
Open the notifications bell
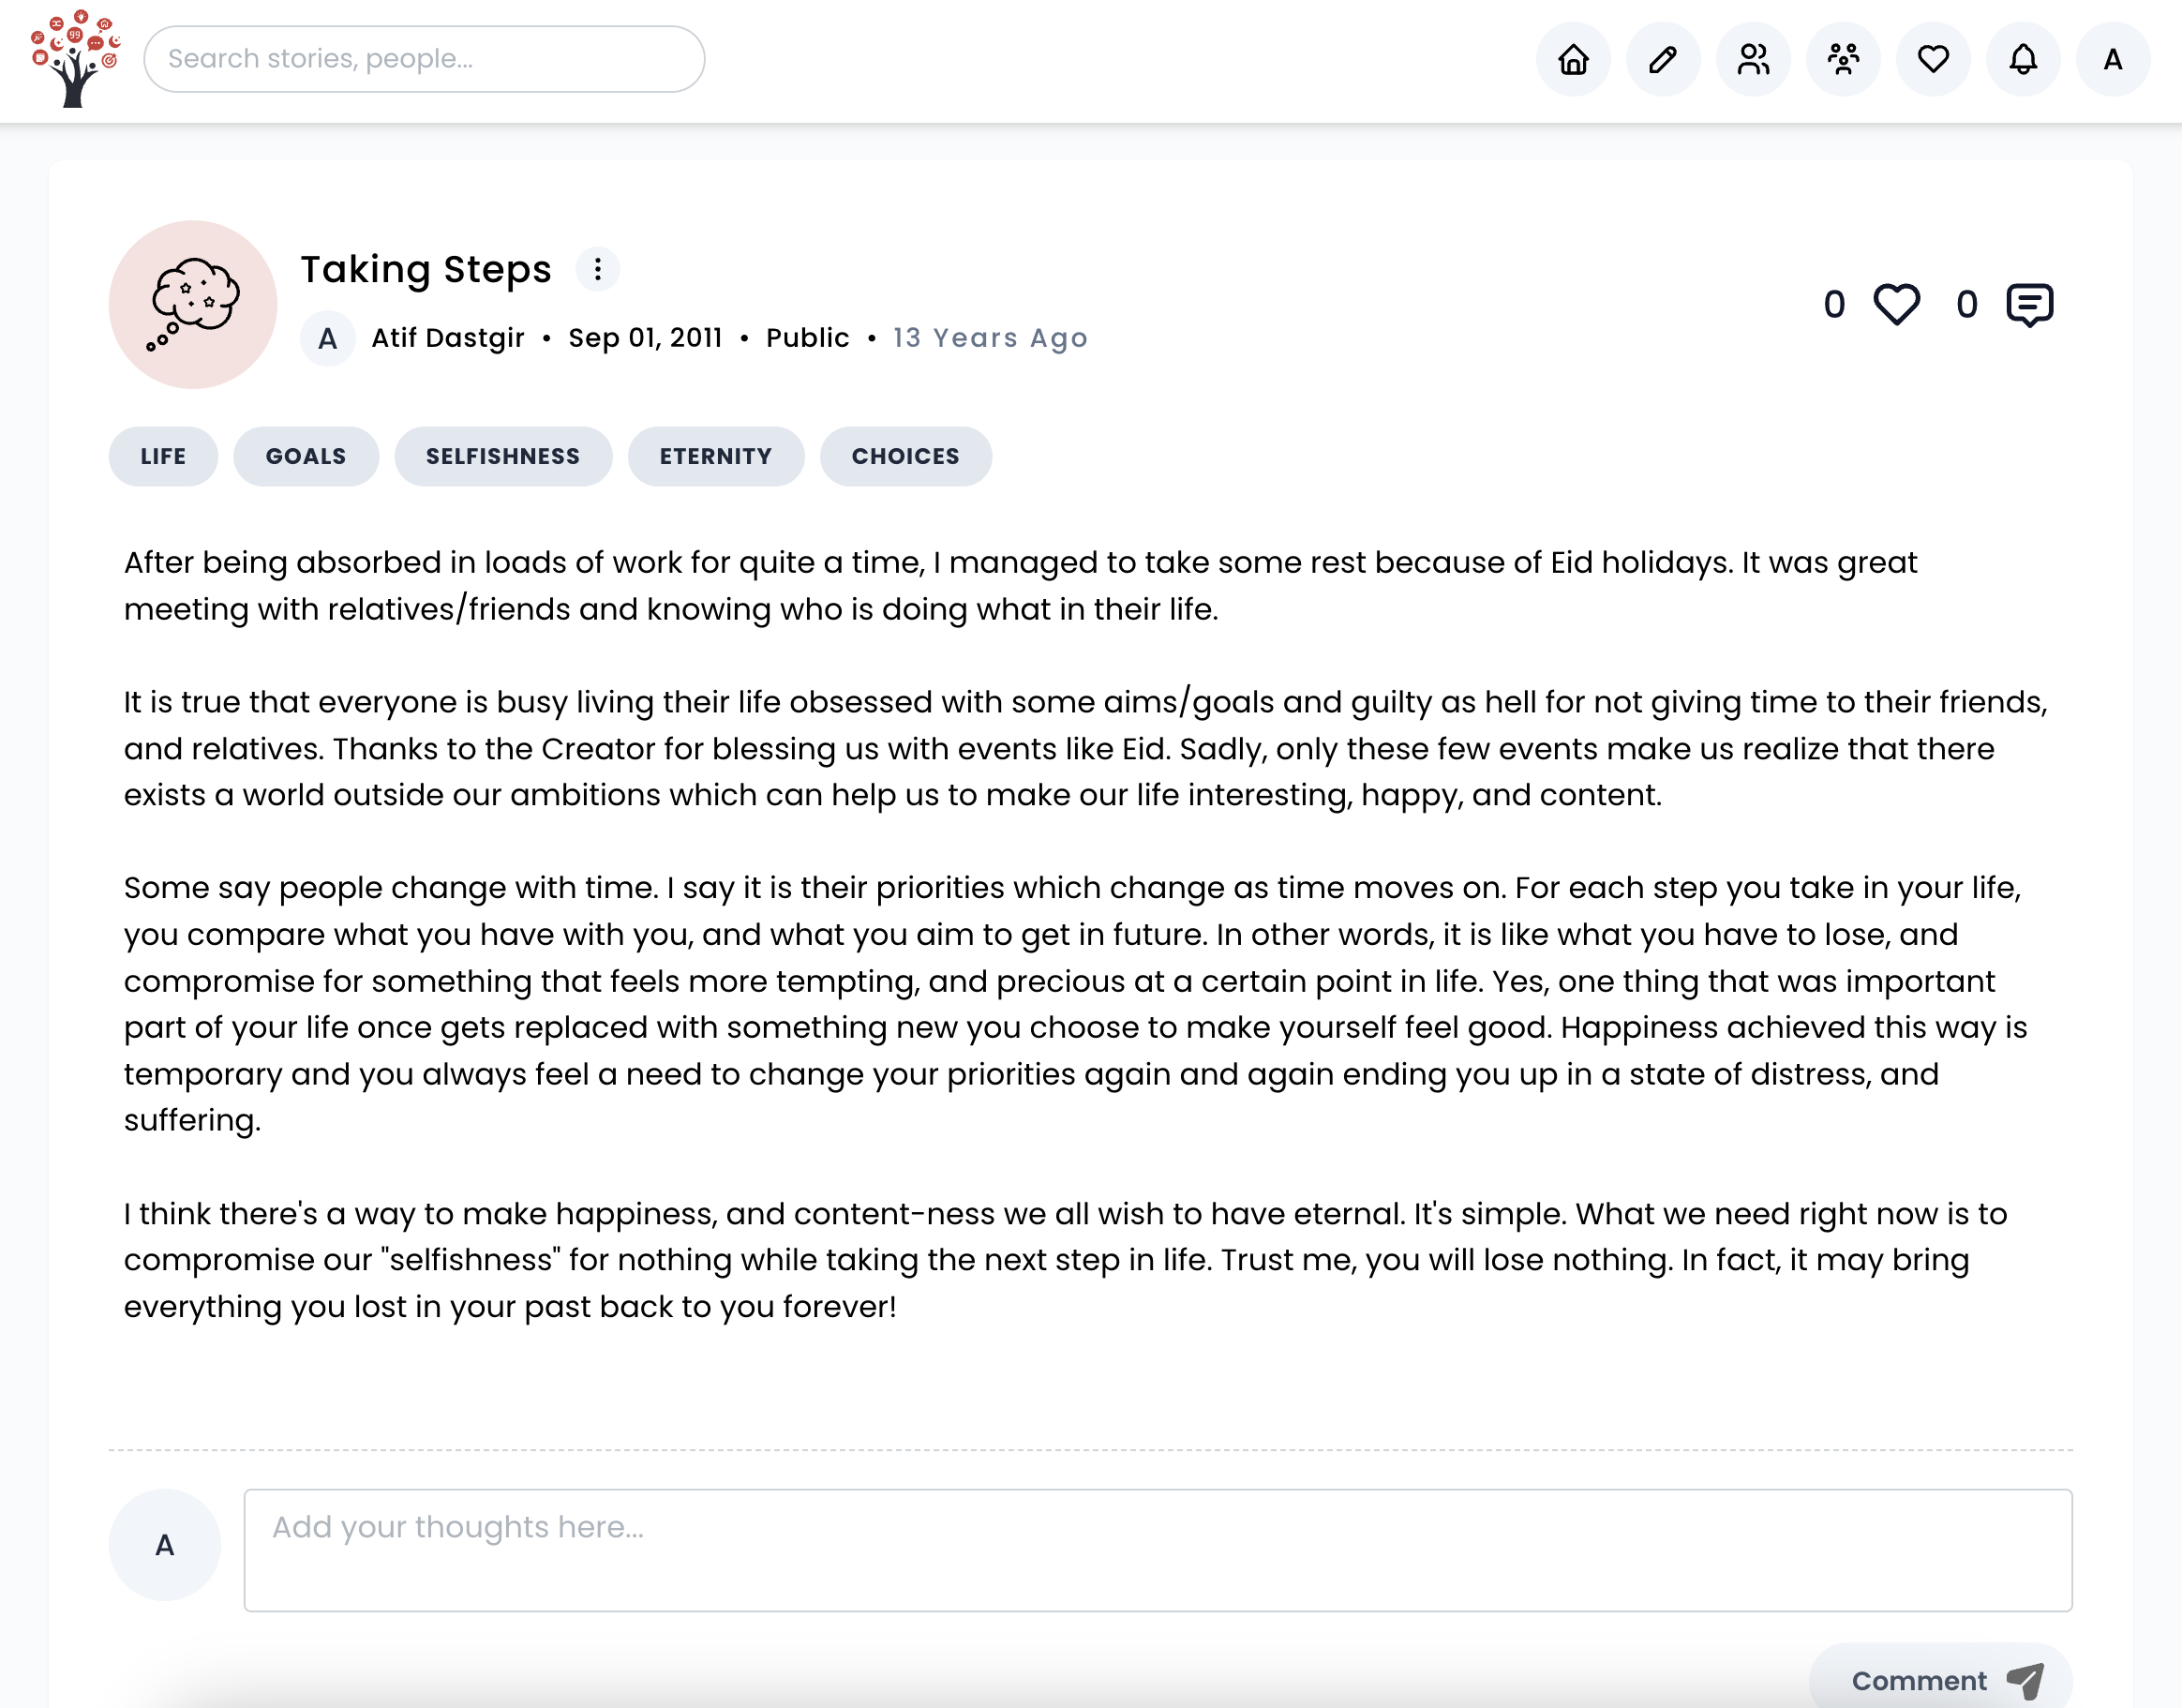(x=2023, y=60)
